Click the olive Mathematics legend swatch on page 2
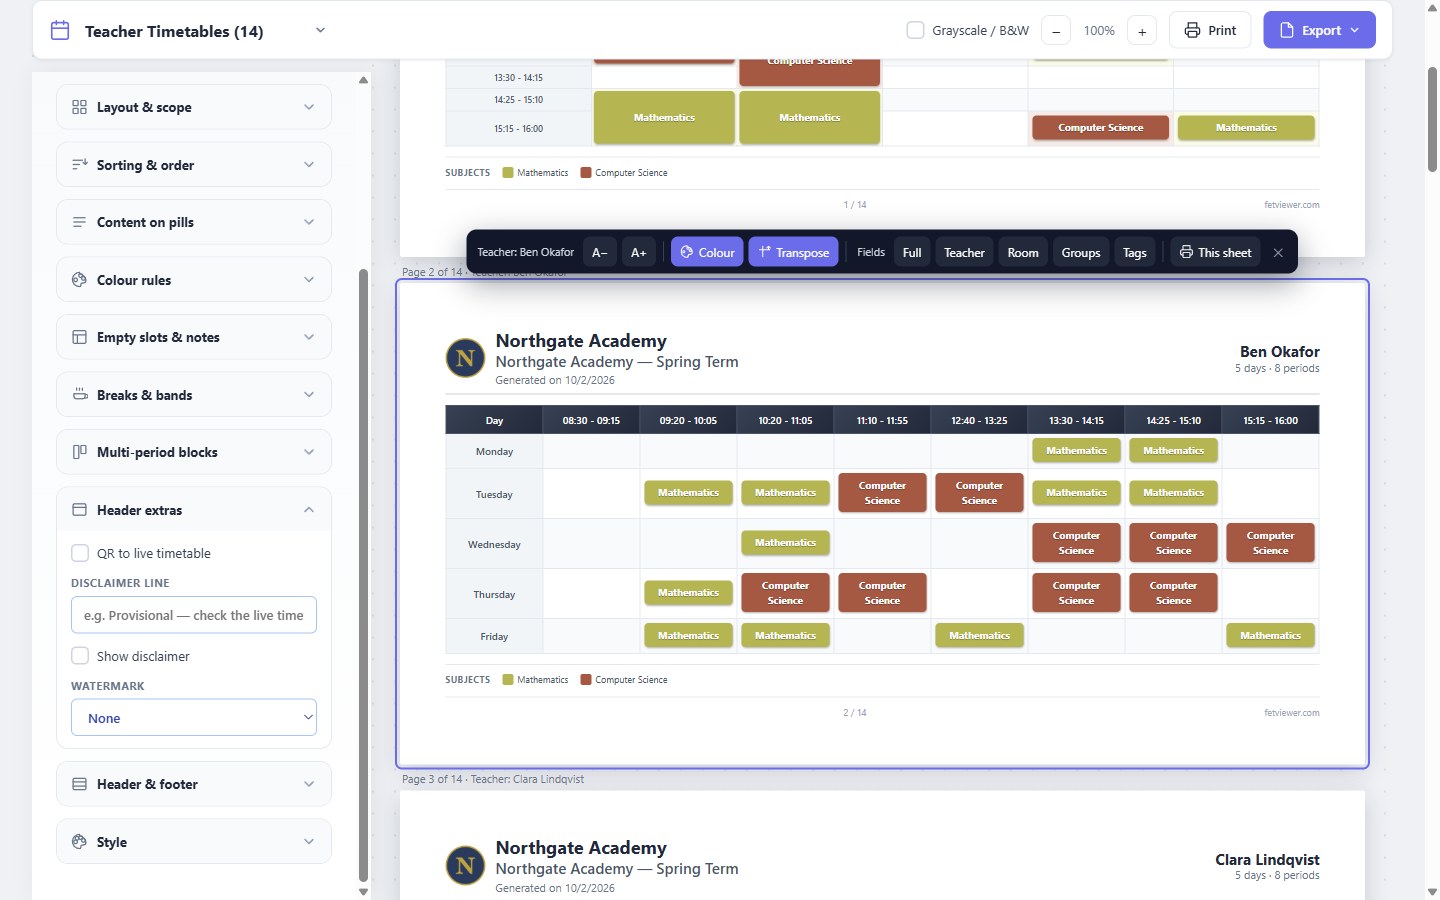Screen dimensions: 1440x900 [x=508, y=680]
